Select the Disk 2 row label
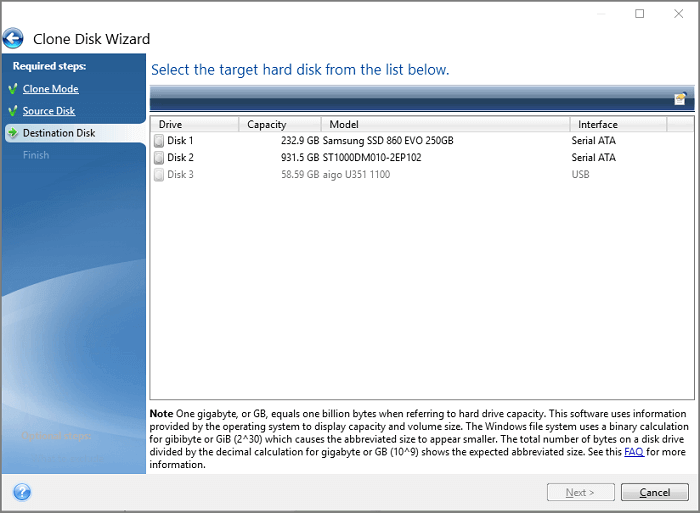Image resolution: width=700 pixels, height=513 pixels. (x=180, y=158)
